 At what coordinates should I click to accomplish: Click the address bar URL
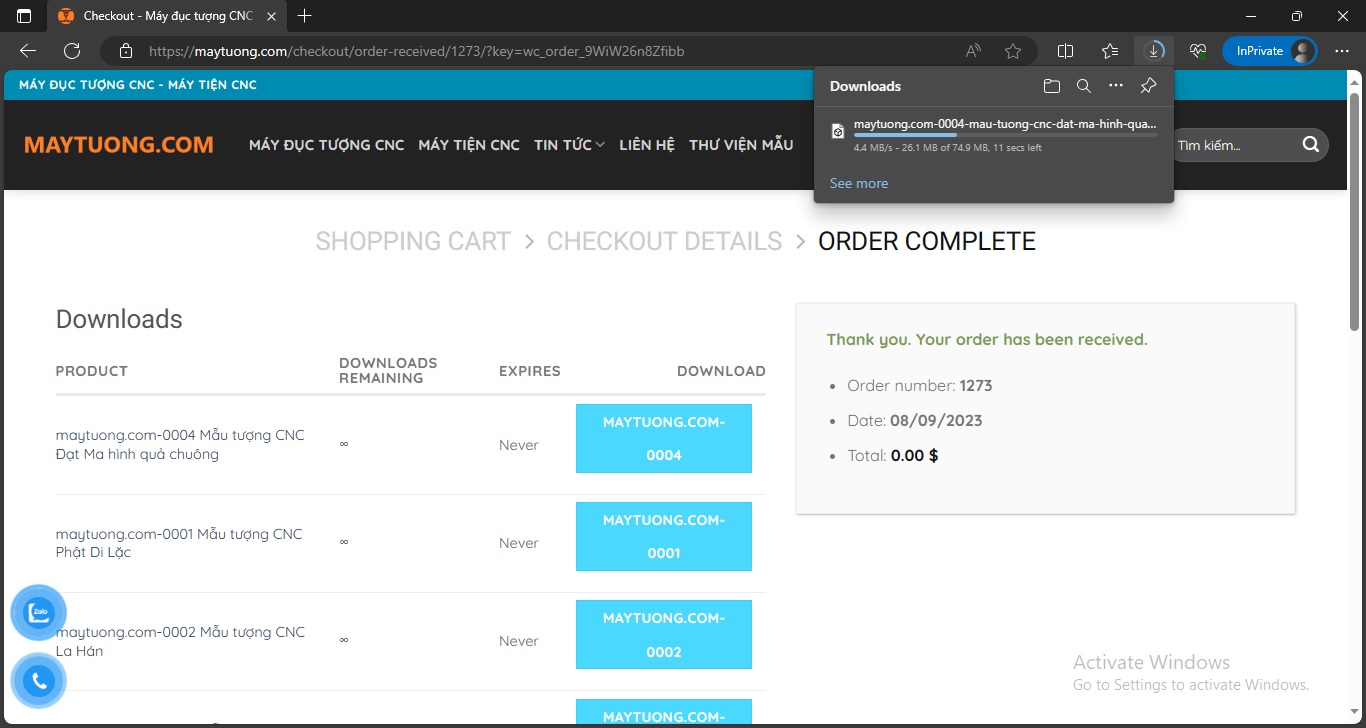417,51
